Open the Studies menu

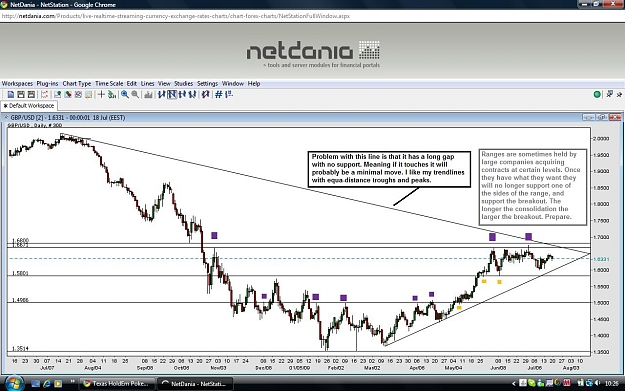click(x=183, y=84)
